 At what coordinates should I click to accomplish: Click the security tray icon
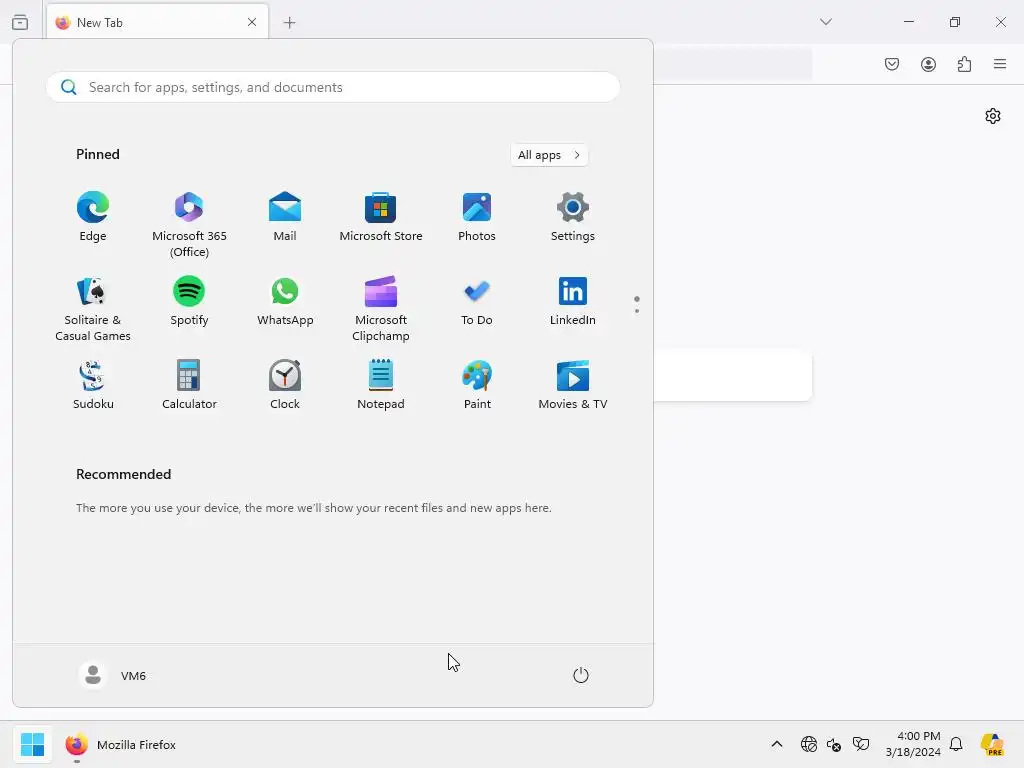pos(861,744)
